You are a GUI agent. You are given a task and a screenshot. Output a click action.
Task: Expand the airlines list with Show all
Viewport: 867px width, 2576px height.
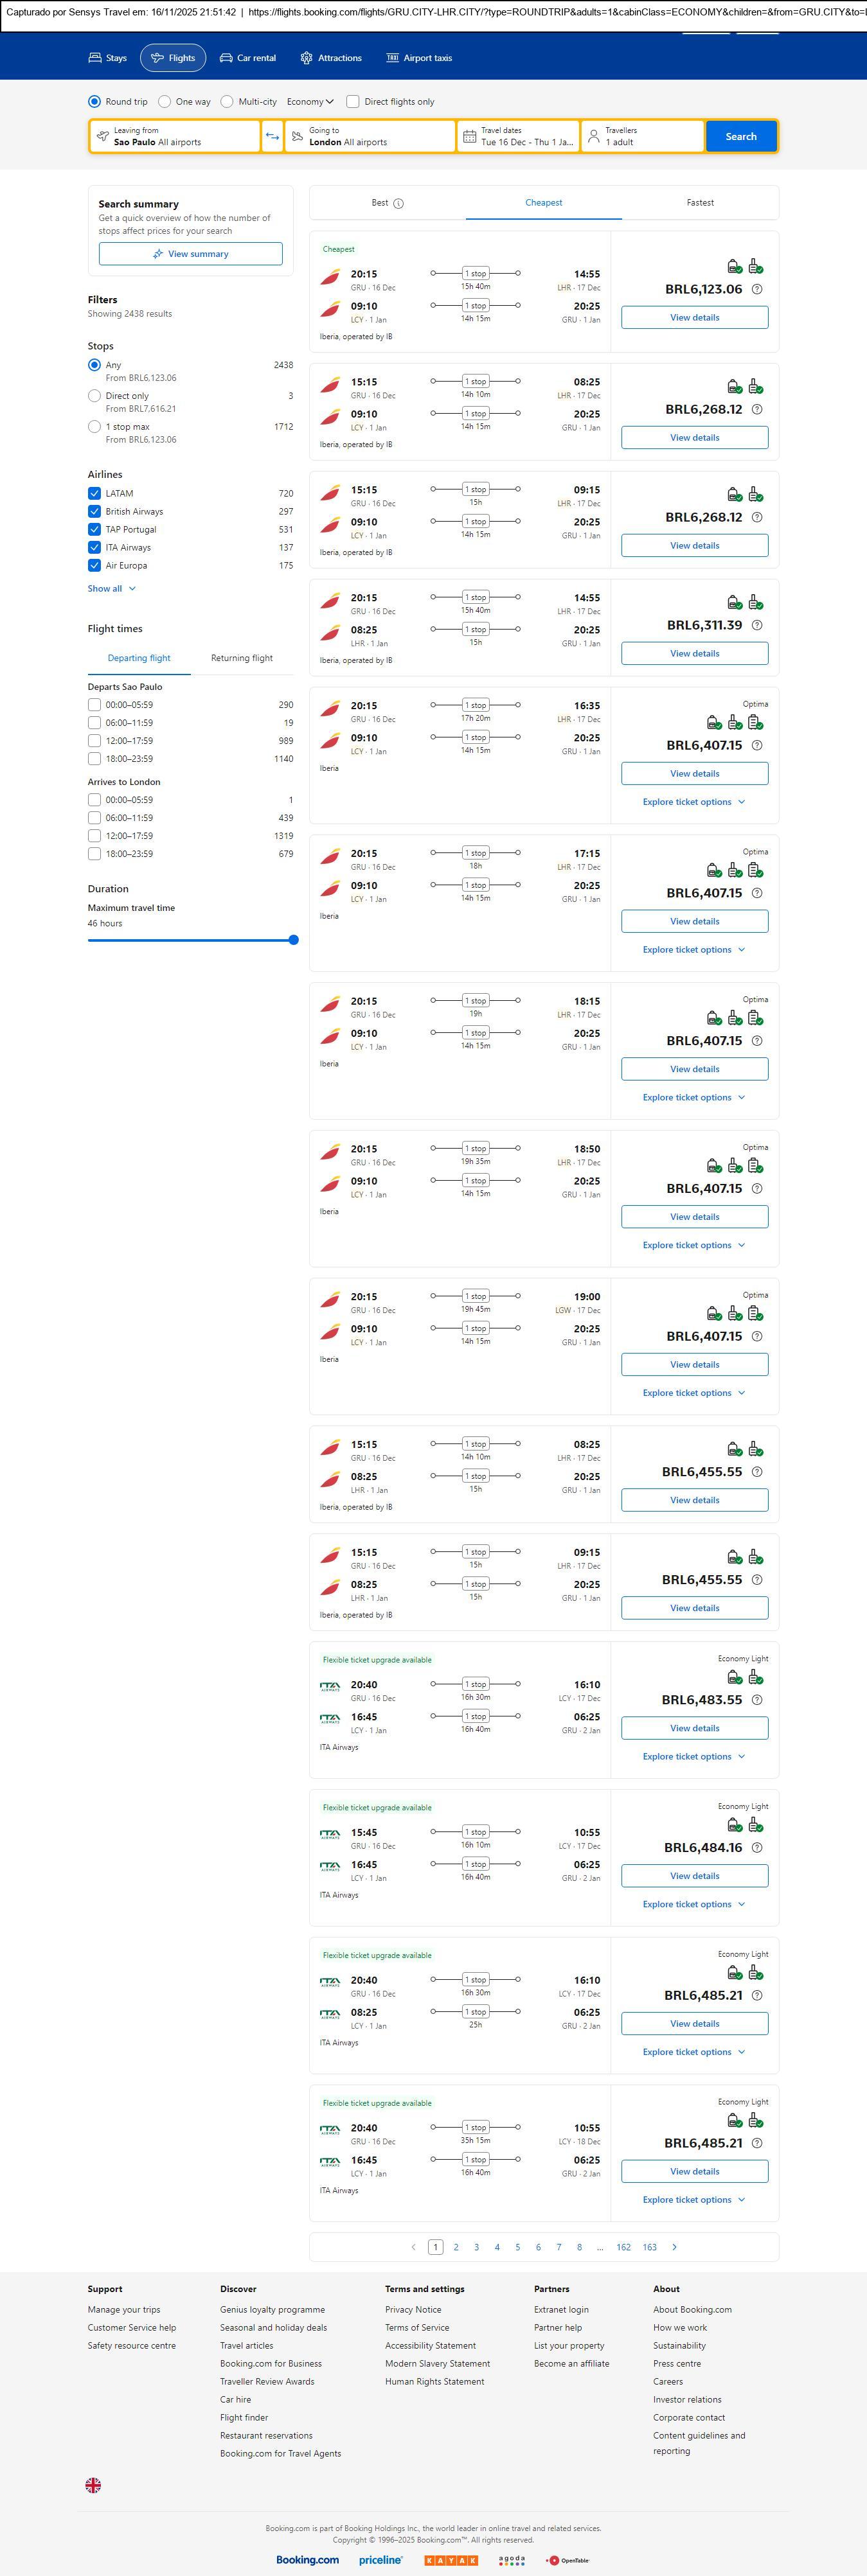[x=111, y=588]
